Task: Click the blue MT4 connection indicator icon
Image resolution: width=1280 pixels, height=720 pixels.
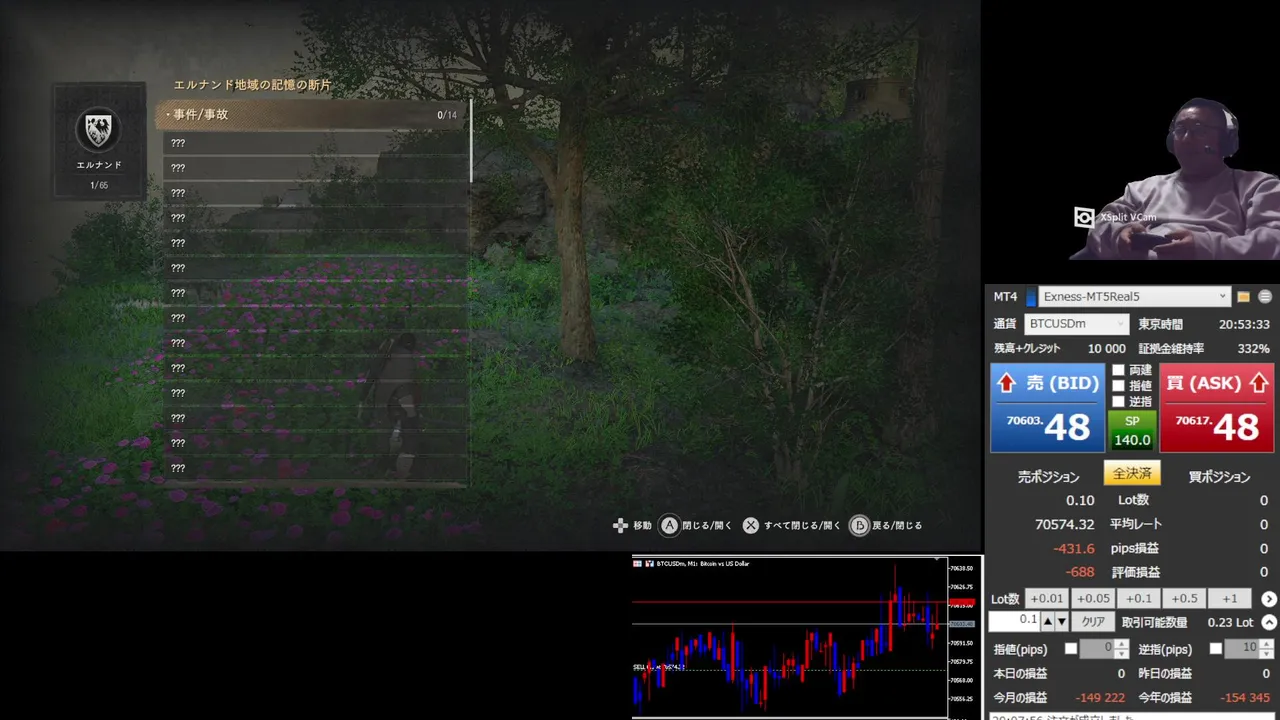Action: [1030, 297]
